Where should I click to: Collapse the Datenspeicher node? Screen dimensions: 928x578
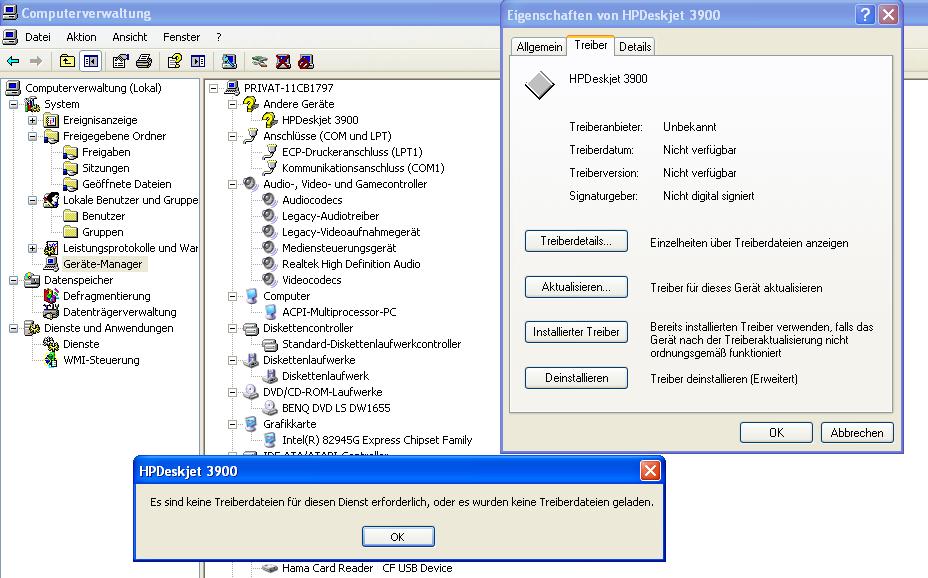click(x=14, y=280)
